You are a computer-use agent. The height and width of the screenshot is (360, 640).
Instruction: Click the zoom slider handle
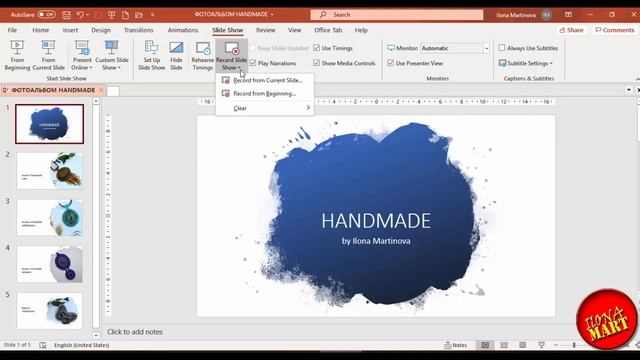point(574,345)
